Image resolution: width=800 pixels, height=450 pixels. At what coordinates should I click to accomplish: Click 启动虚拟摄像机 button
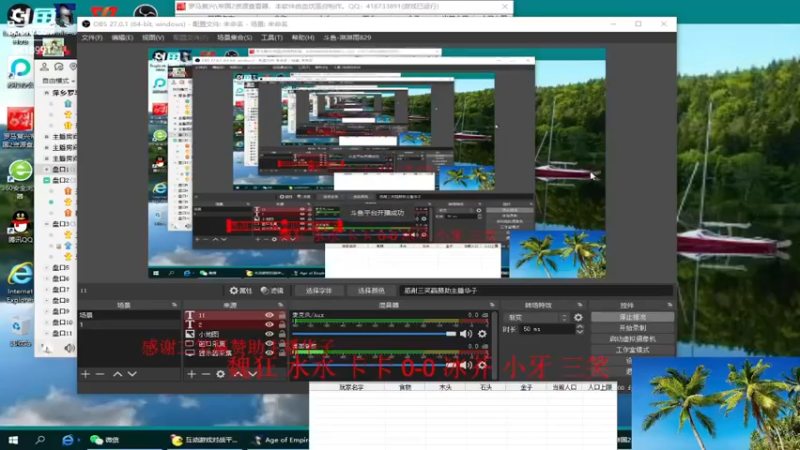click(632, 339)
